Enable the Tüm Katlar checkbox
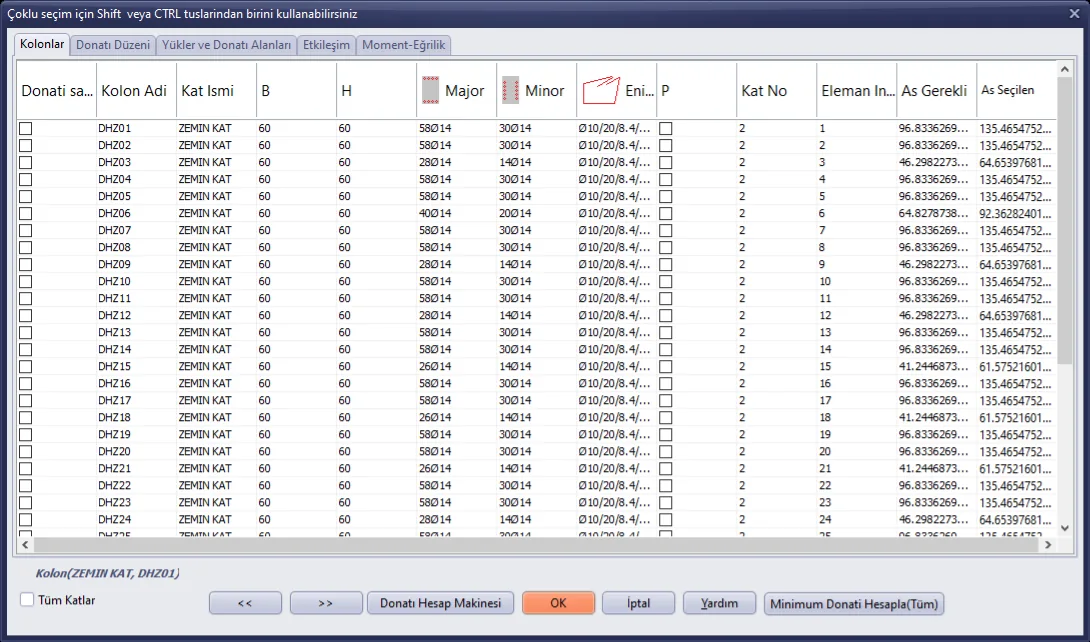This screenshot has width=1090, height=642. [27, 600]
